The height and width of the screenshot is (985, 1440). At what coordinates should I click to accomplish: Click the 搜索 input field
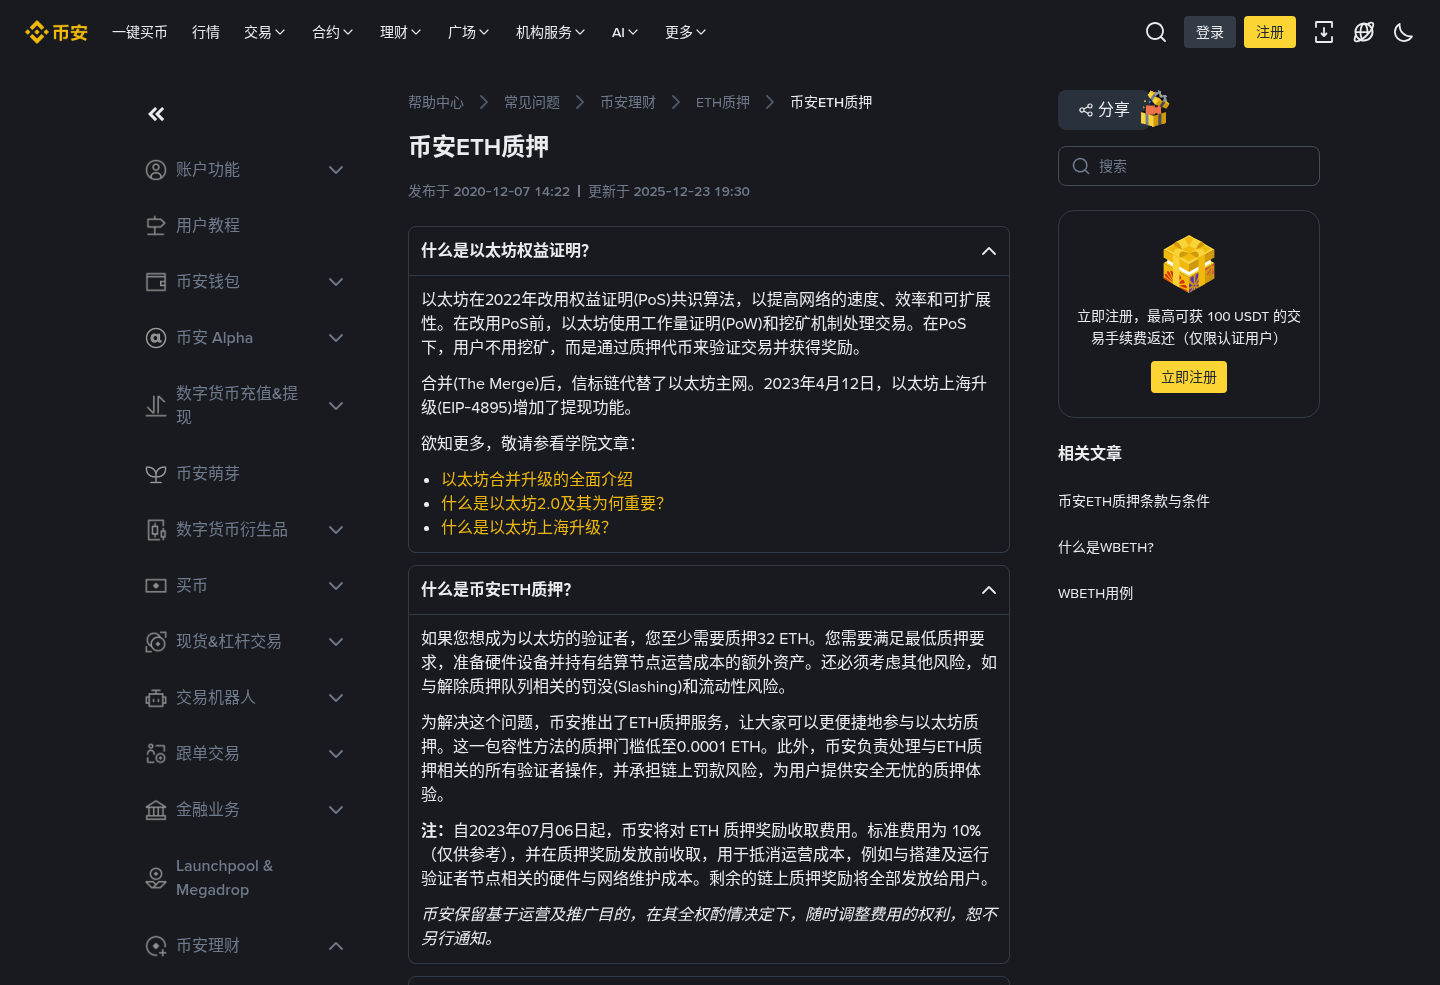1189,166
